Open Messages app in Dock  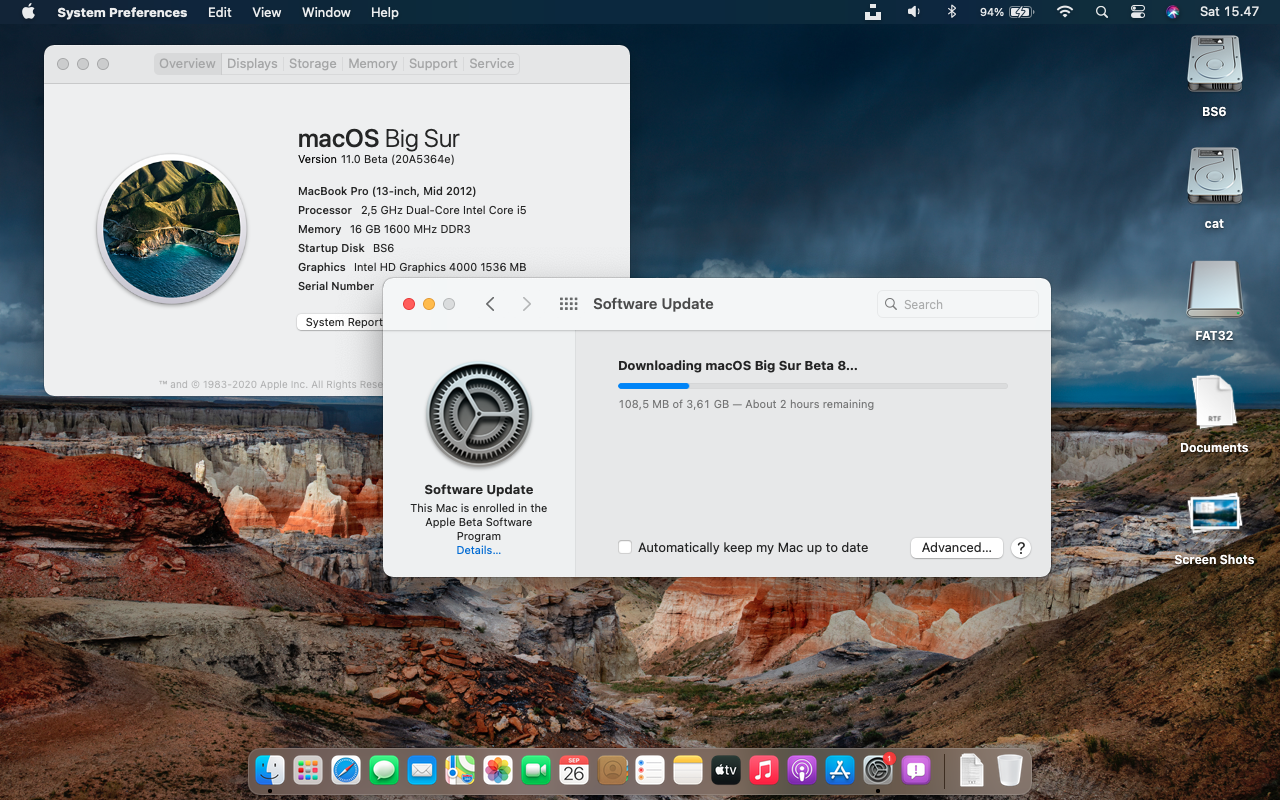384,770
